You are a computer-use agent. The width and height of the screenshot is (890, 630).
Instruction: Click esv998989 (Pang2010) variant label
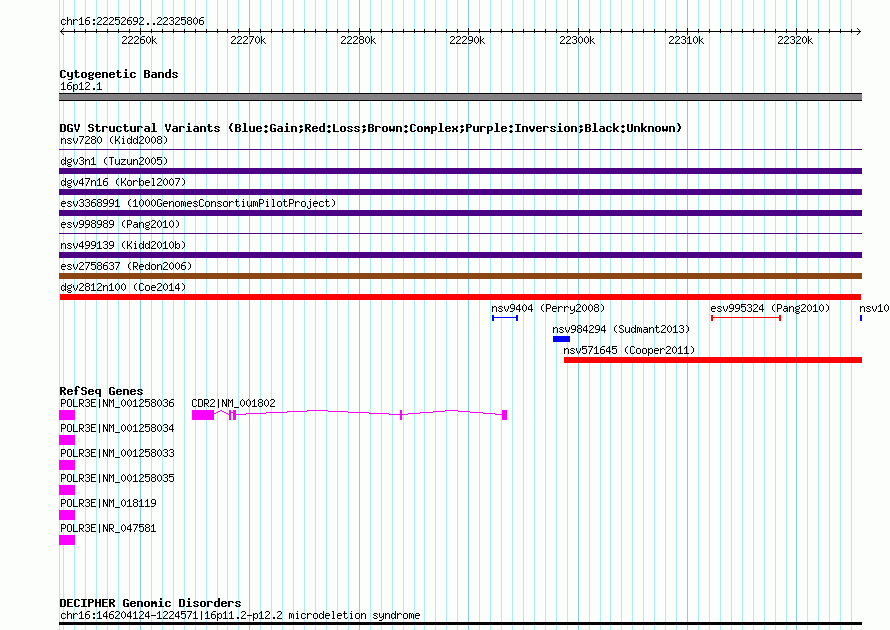pos(120,224)
